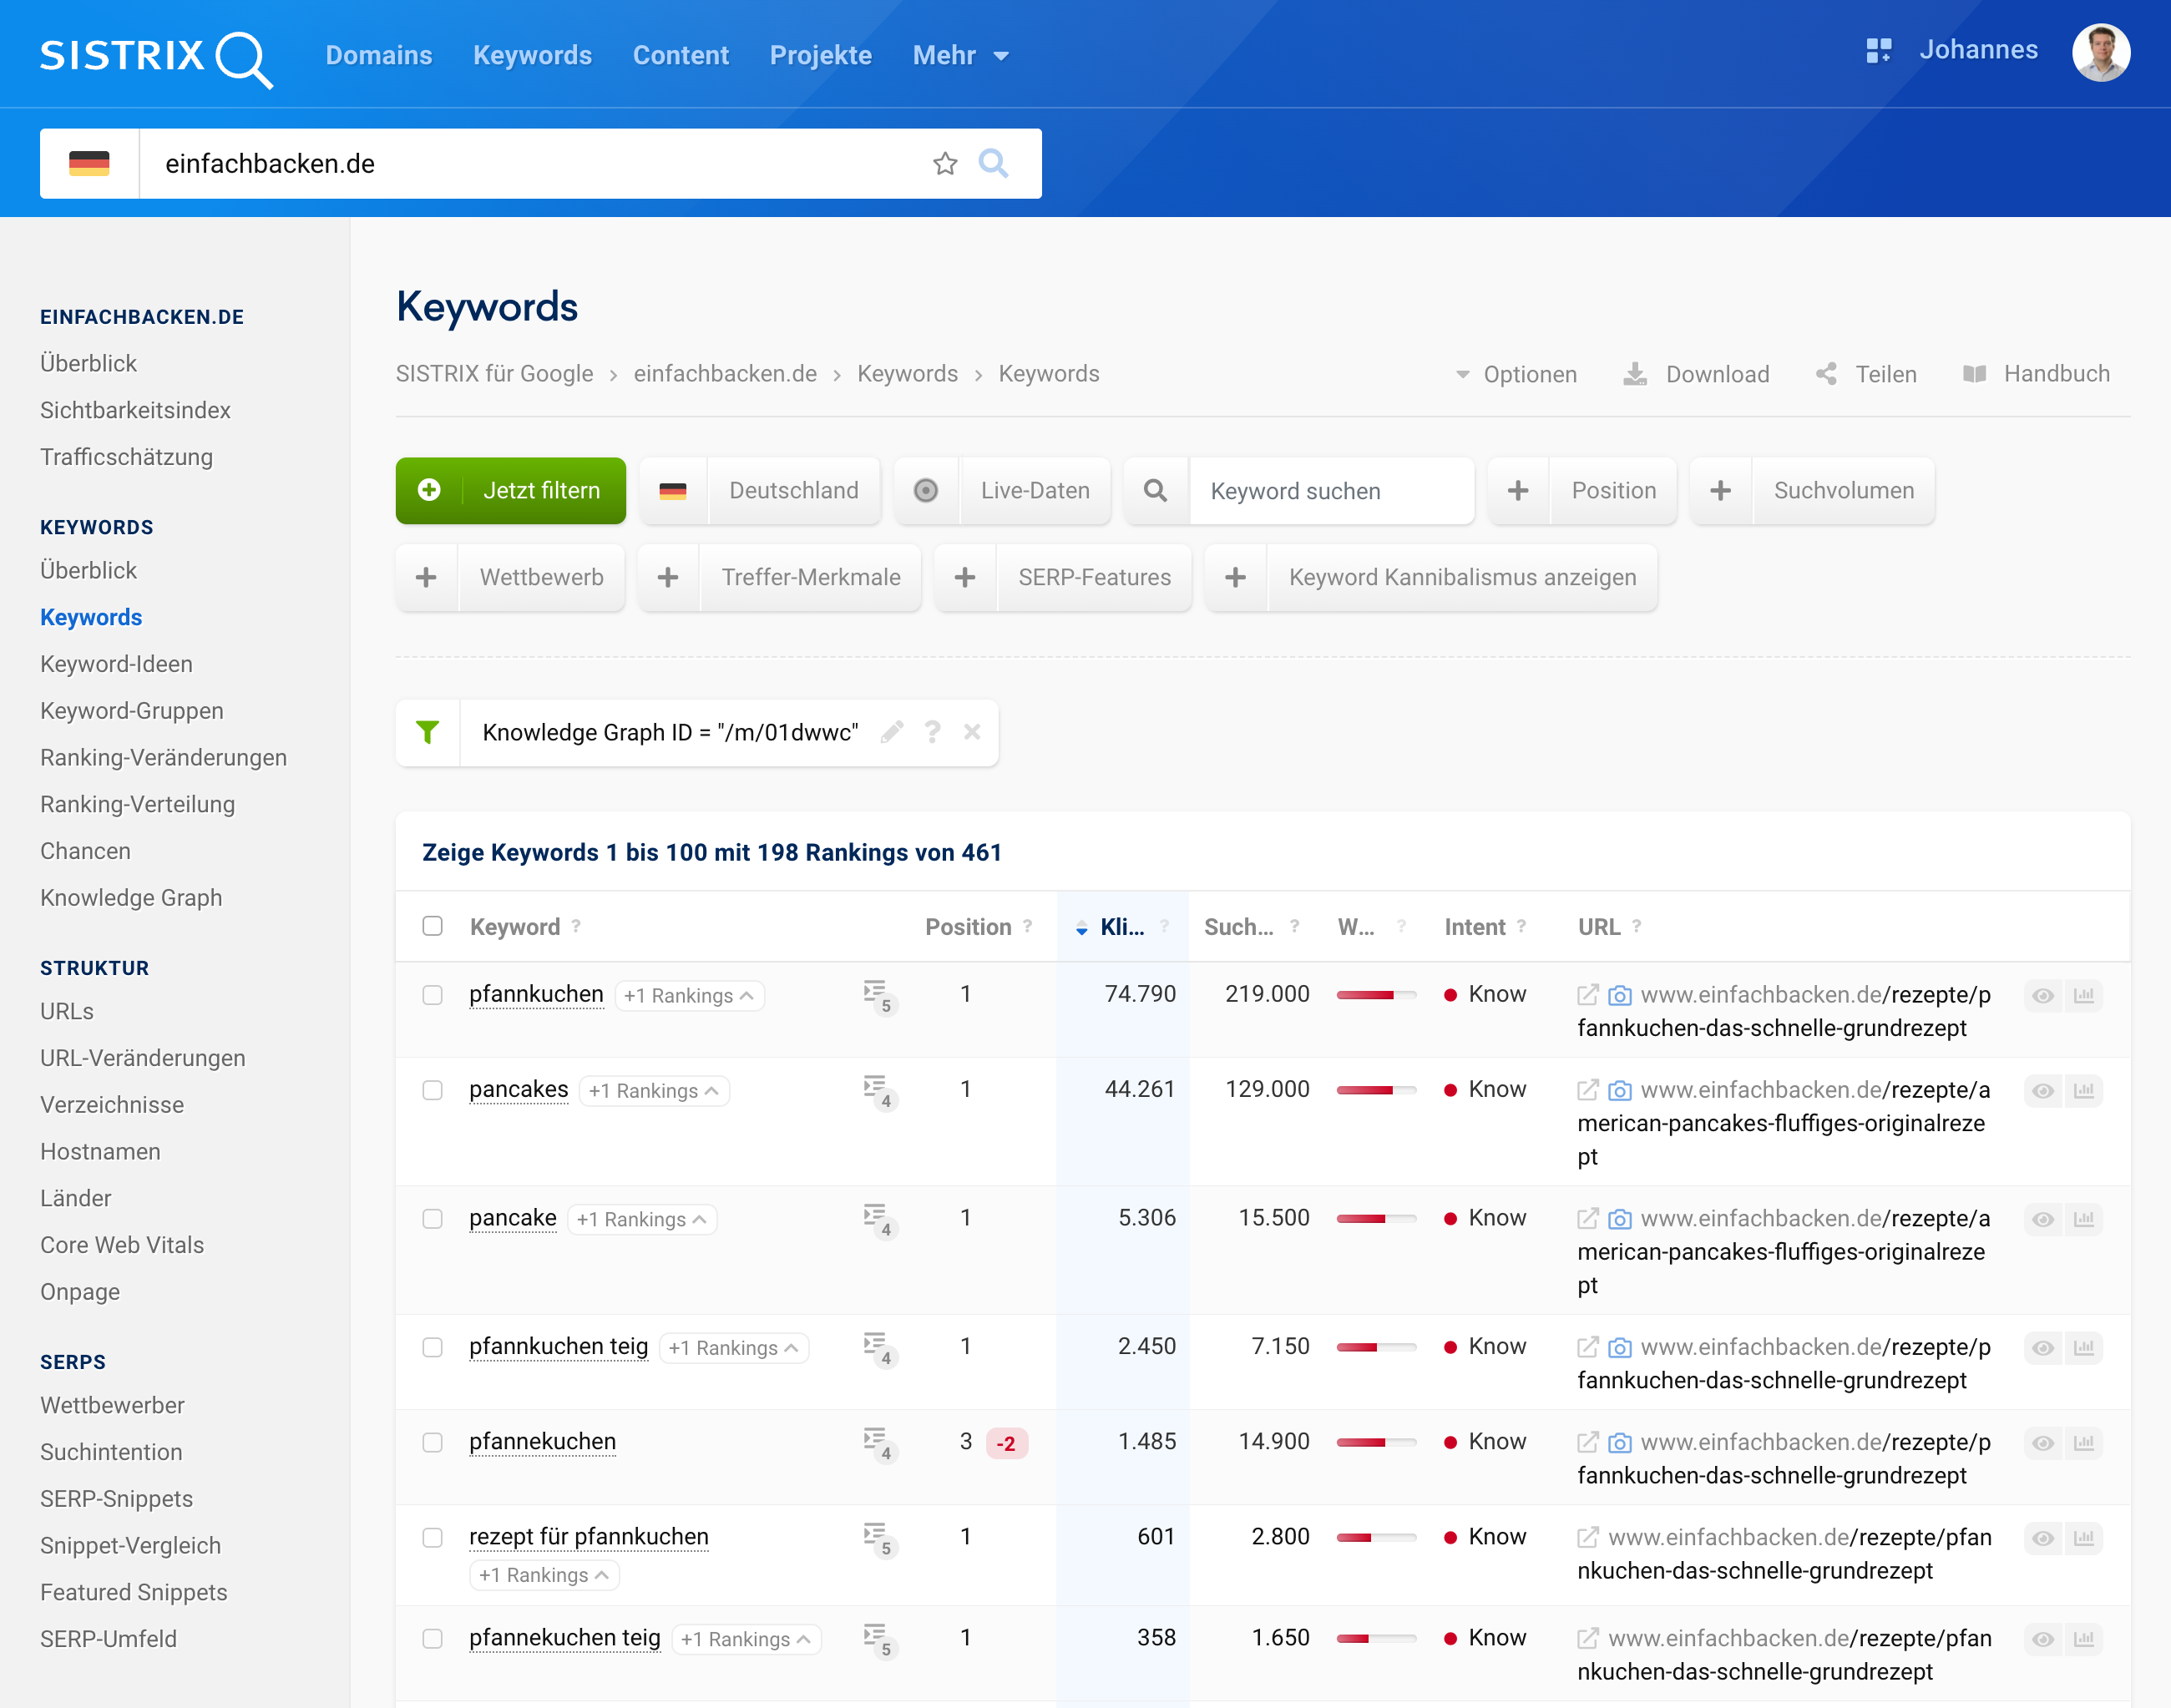
Task: Click the favorite star icon in search bar
Action: (945, 163)
